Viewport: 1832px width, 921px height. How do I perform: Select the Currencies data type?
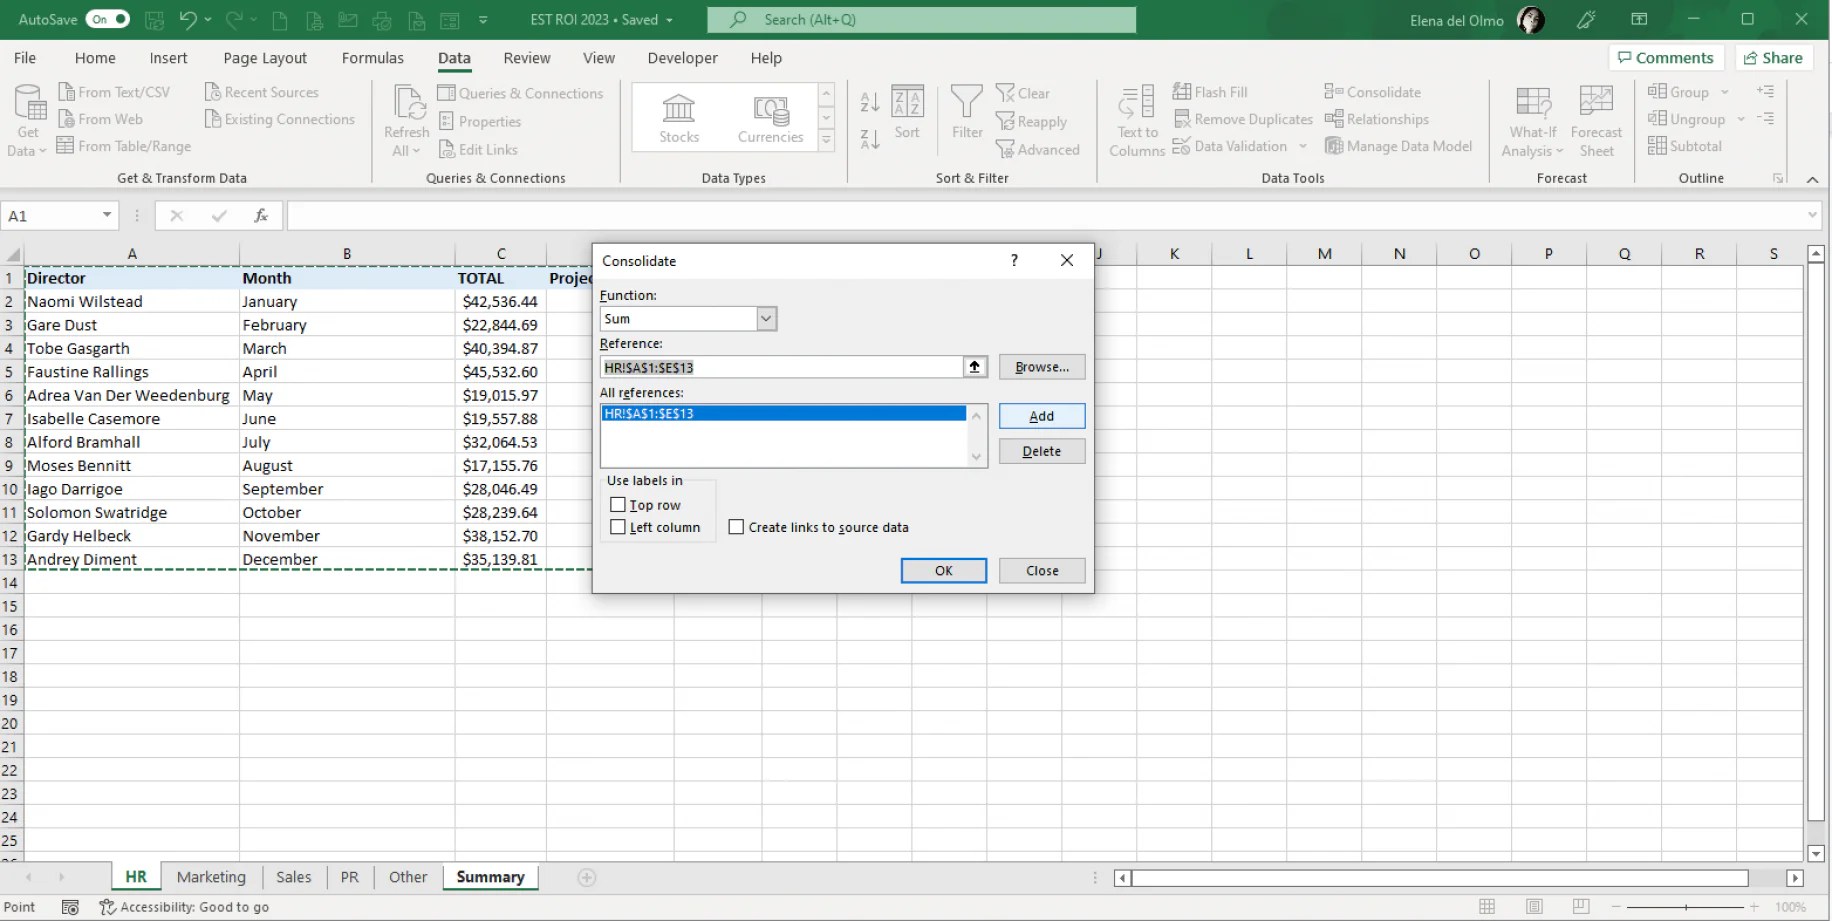pyautogui.click(x=770, y=116)
